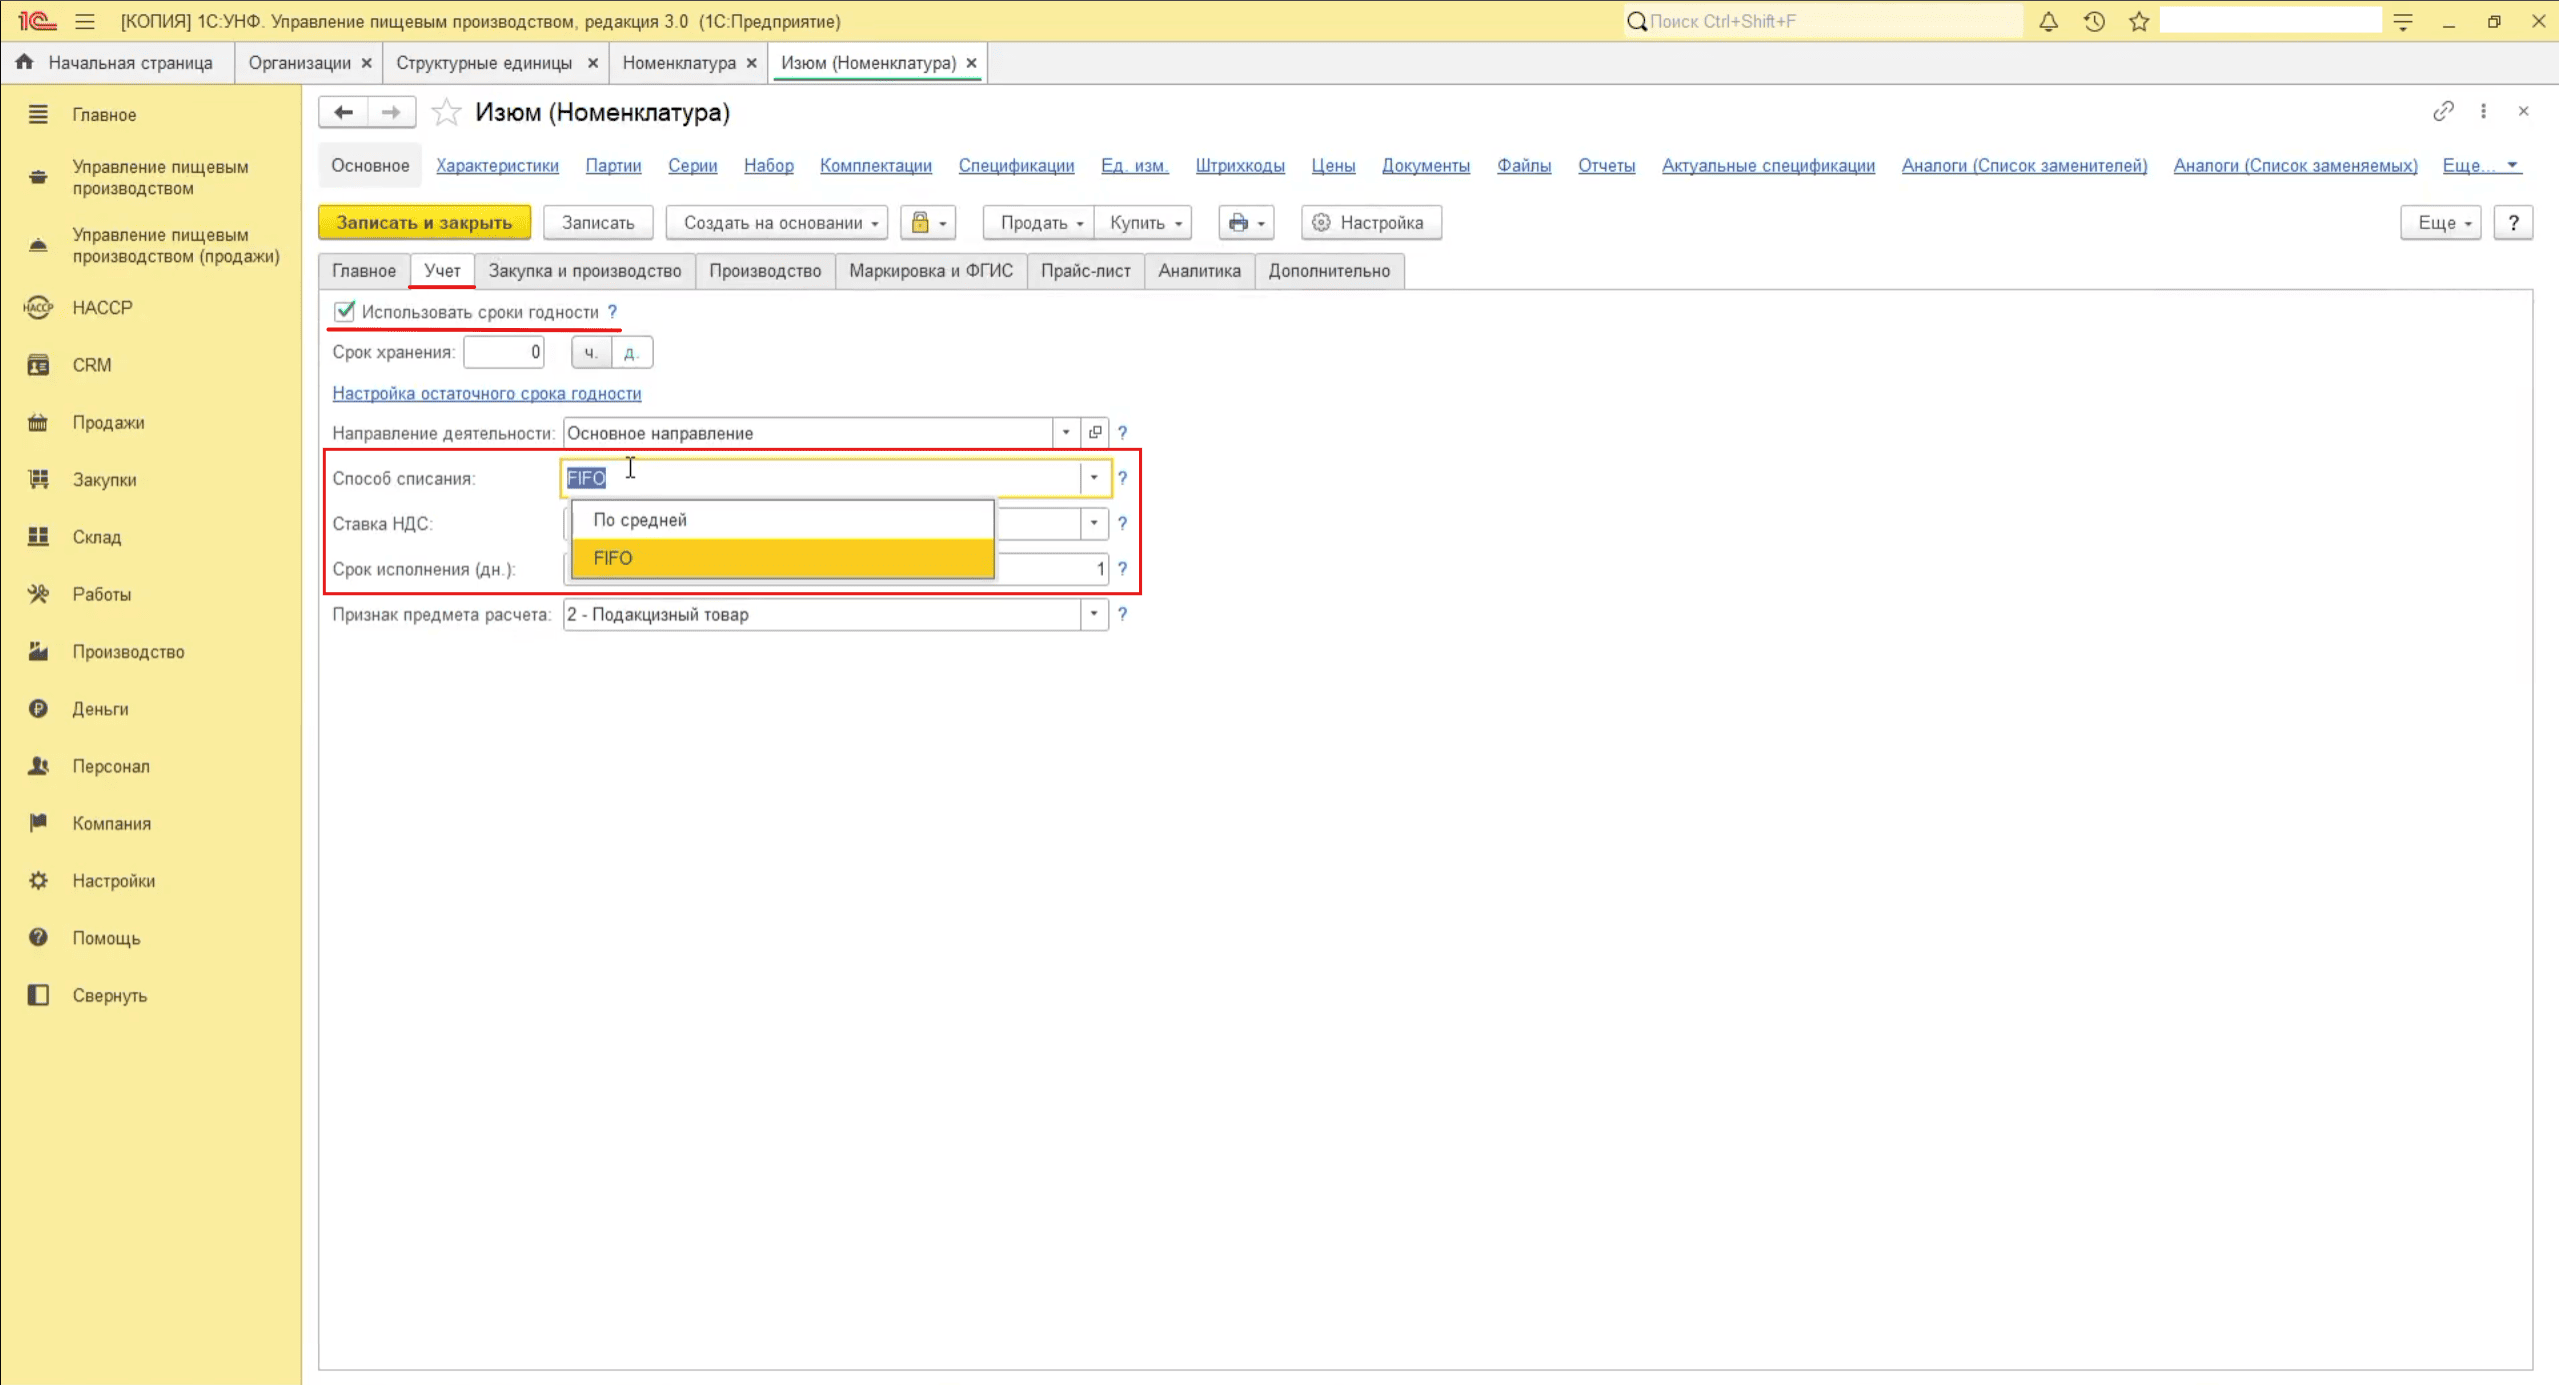Open the form's three-dot options menu
Viewport: 2559px width, 1385px height.
click(x=2483, y=111)
